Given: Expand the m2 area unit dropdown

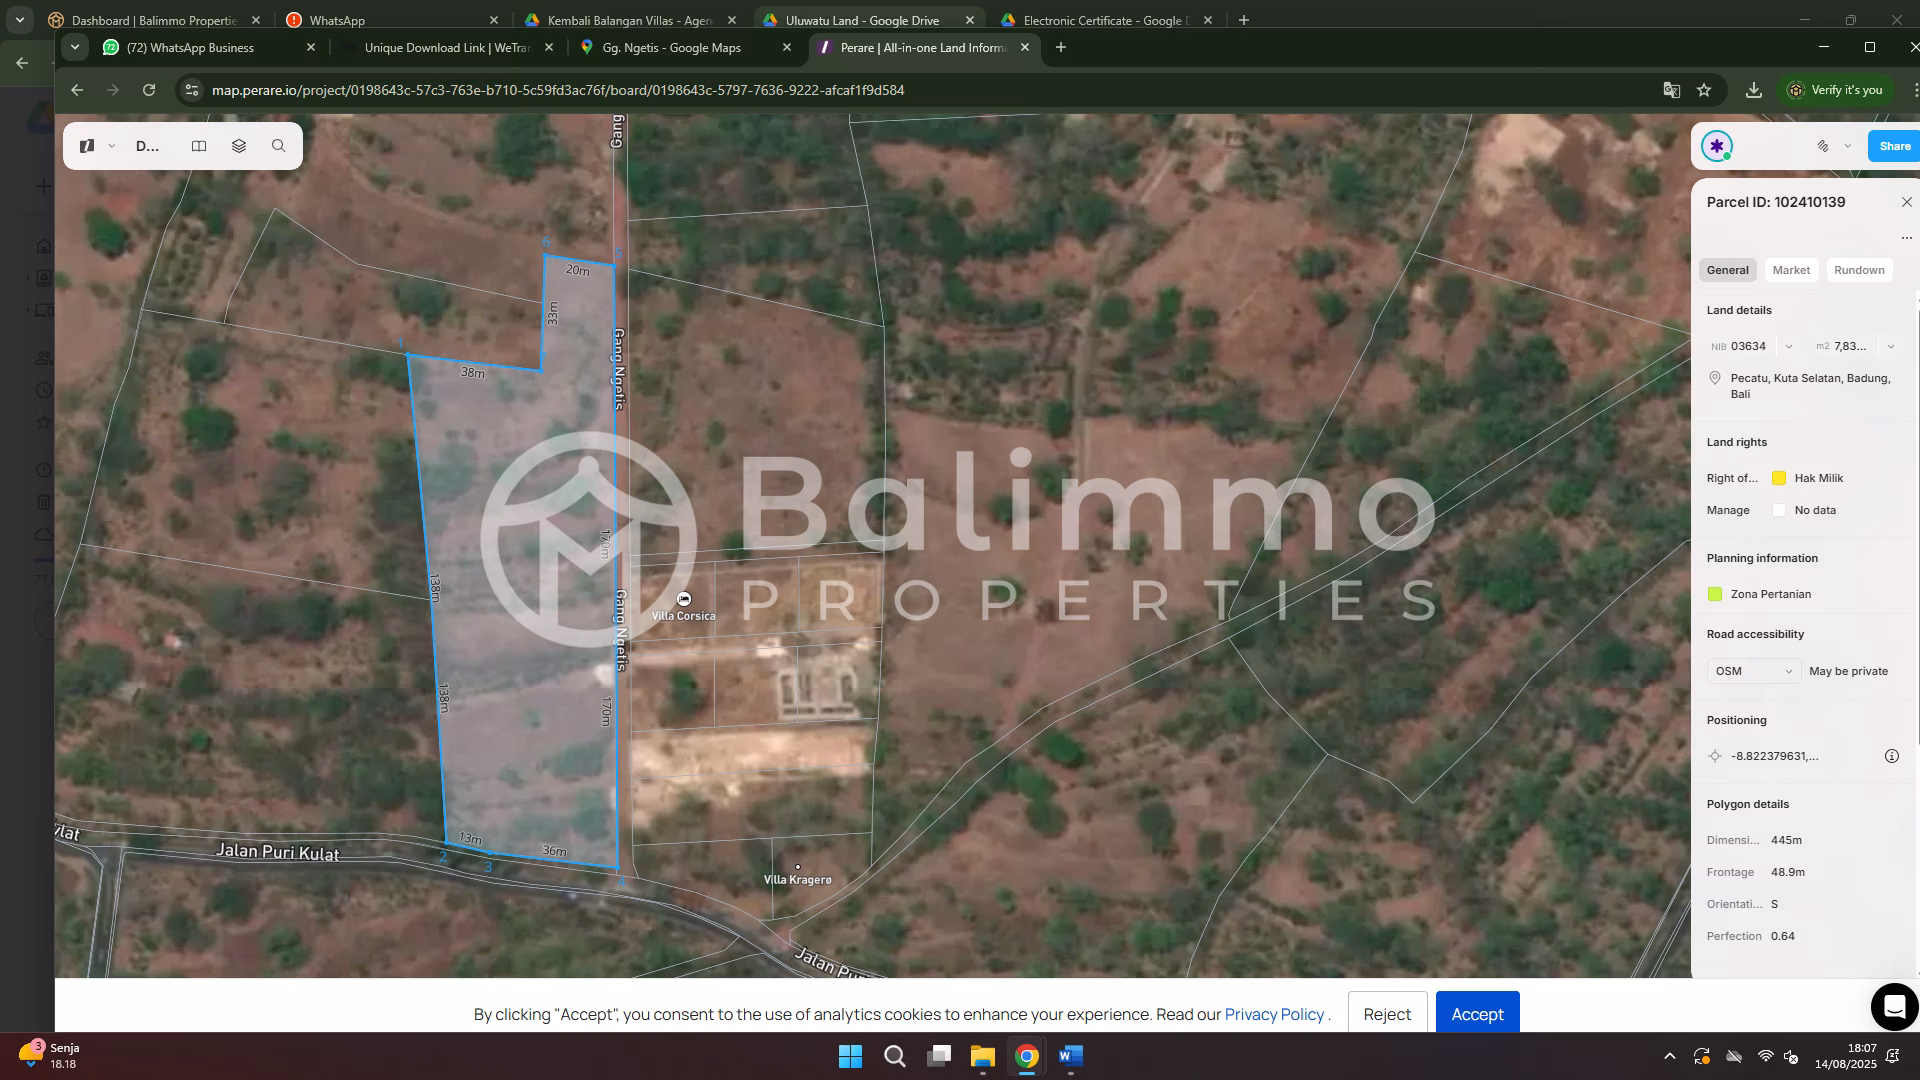Looking at the screenshot, I should (1890, 347).
